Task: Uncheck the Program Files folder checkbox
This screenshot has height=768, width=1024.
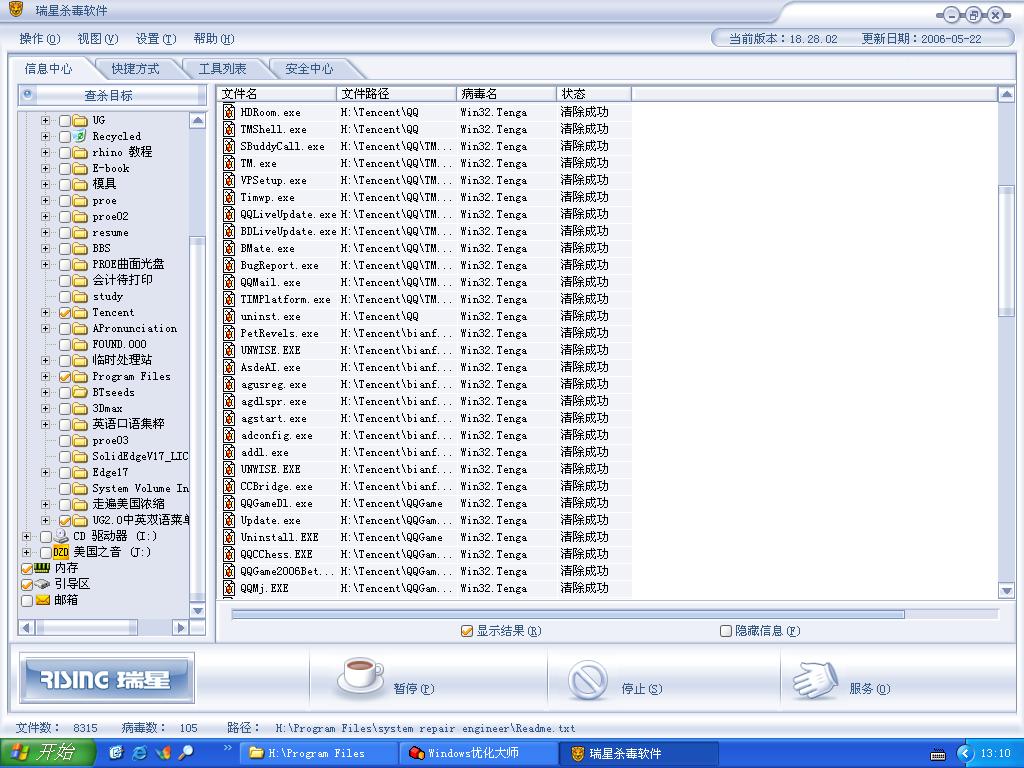Action: 65,377
